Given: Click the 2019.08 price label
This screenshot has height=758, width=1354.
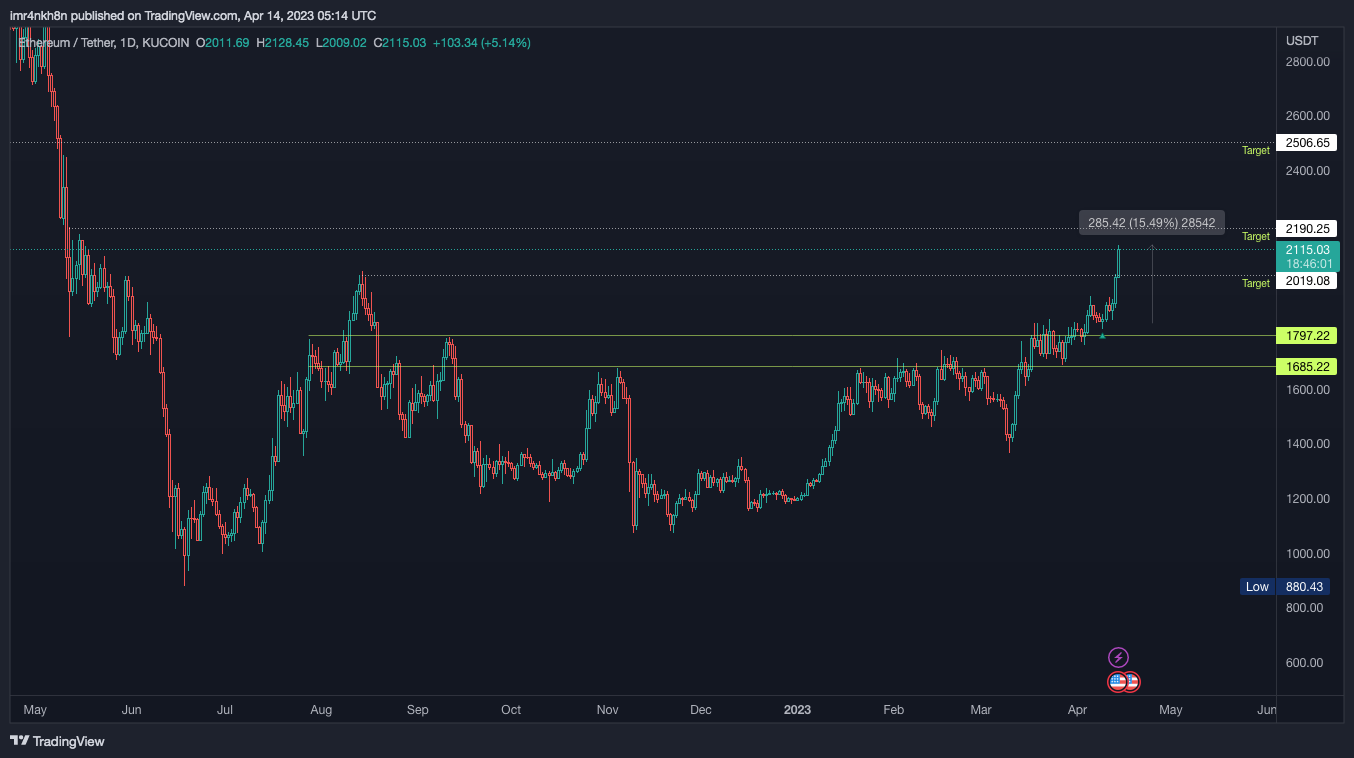Looking at the screenshot, I should click(1307, 281).
